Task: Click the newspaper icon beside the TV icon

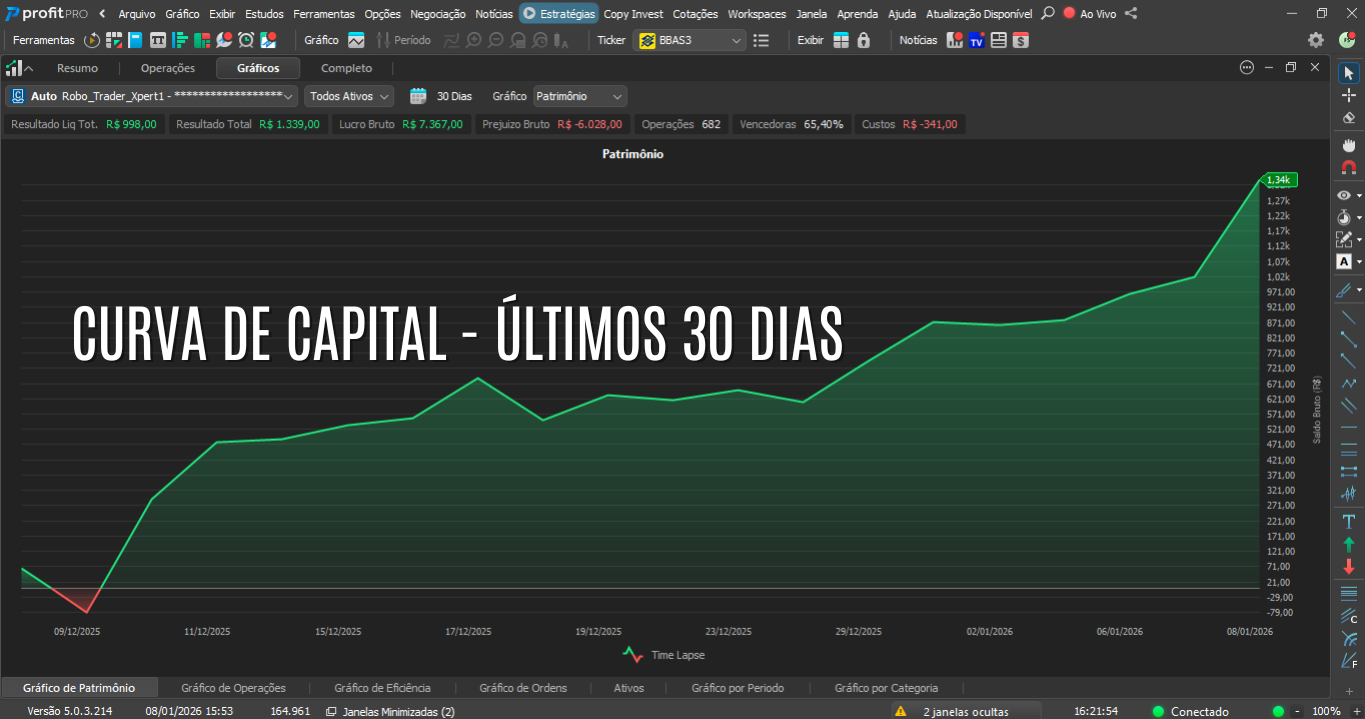Action: point(997,40)
